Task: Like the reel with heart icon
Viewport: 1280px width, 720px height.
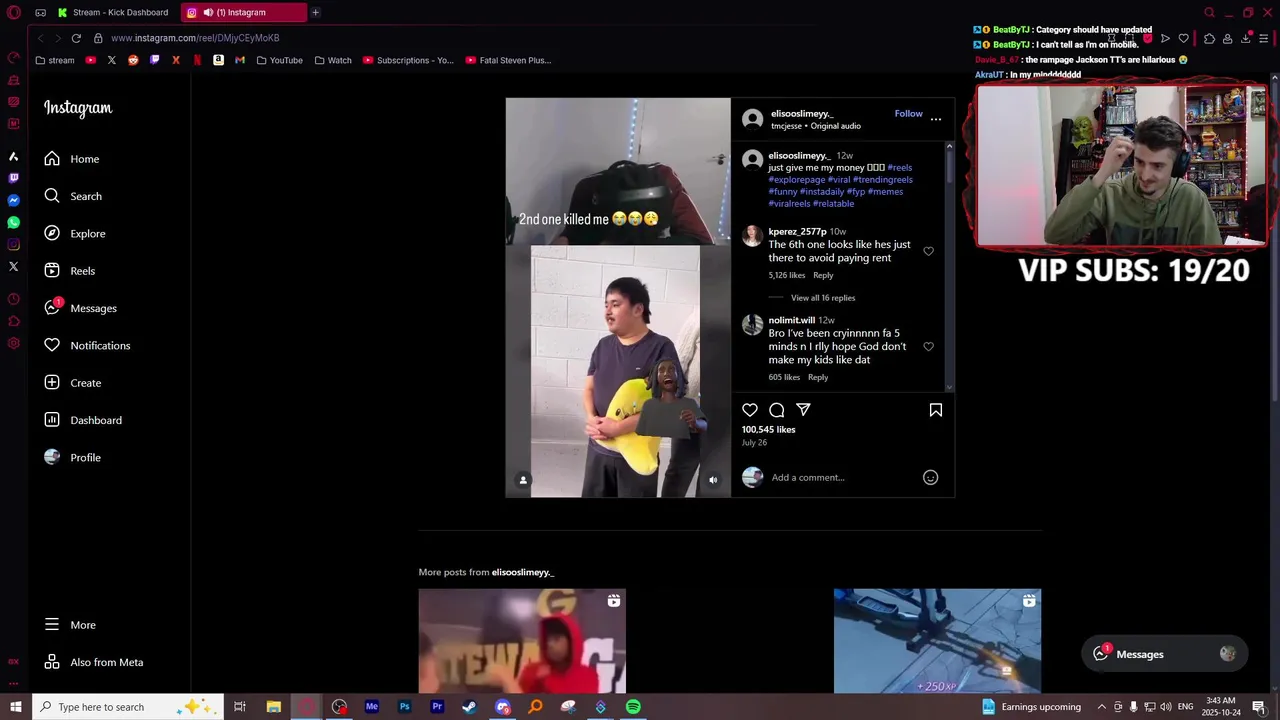Action: [x=750, y=410]
